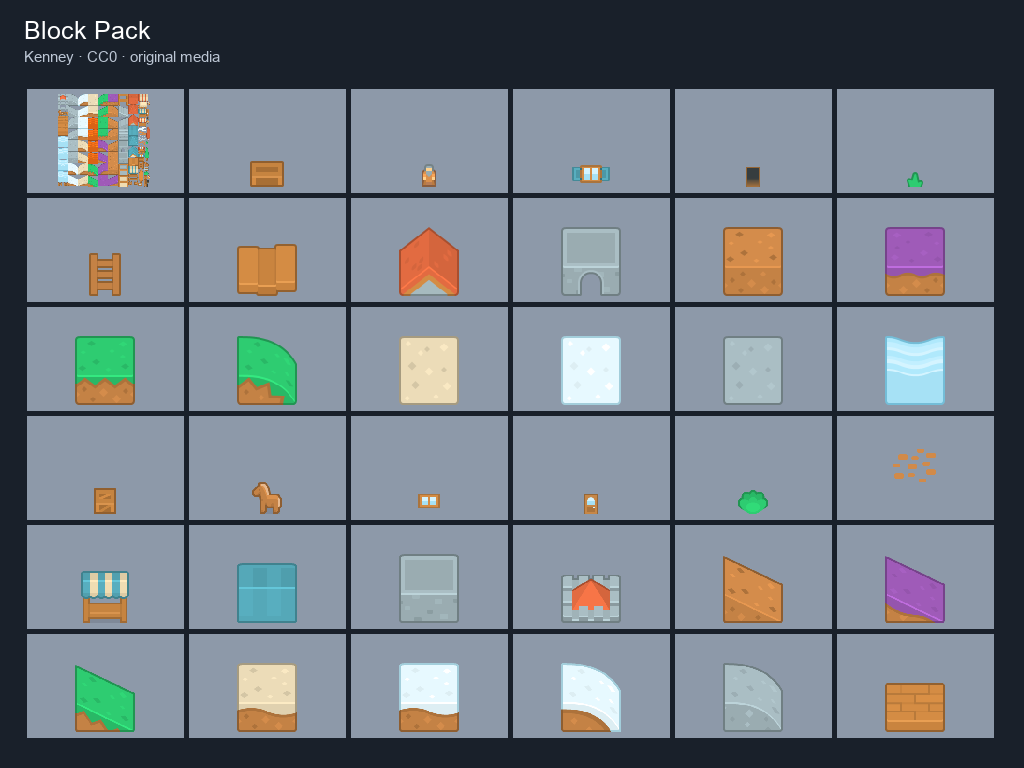Select the wooden drawer cabinet tile
The width and height of the screenshot is (1024, 768).
pos(267,174)
